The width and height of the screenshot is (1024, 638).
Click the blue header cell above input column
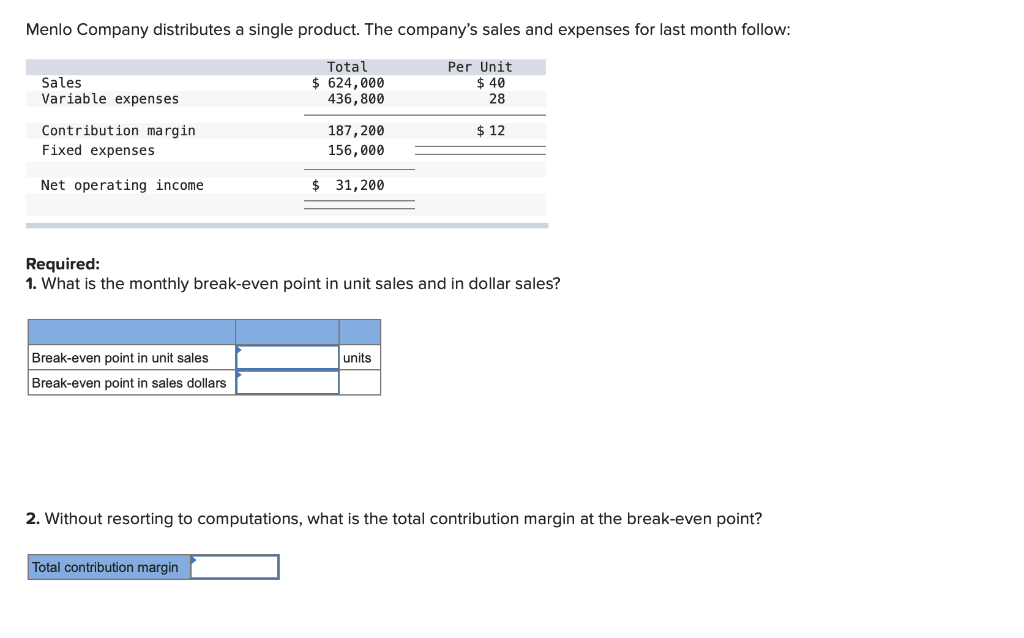click(x=287, y=332)
